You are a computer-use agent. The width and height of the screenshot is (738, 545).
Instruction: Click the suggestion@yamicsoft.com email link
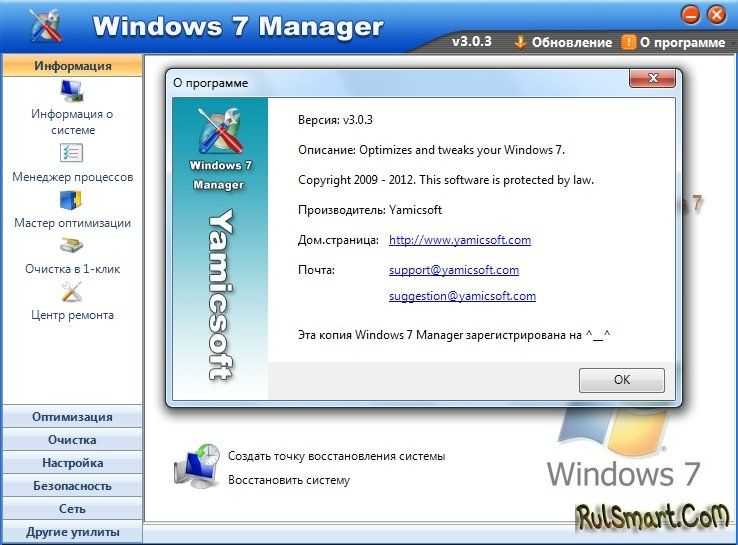(x=462, y=296)
